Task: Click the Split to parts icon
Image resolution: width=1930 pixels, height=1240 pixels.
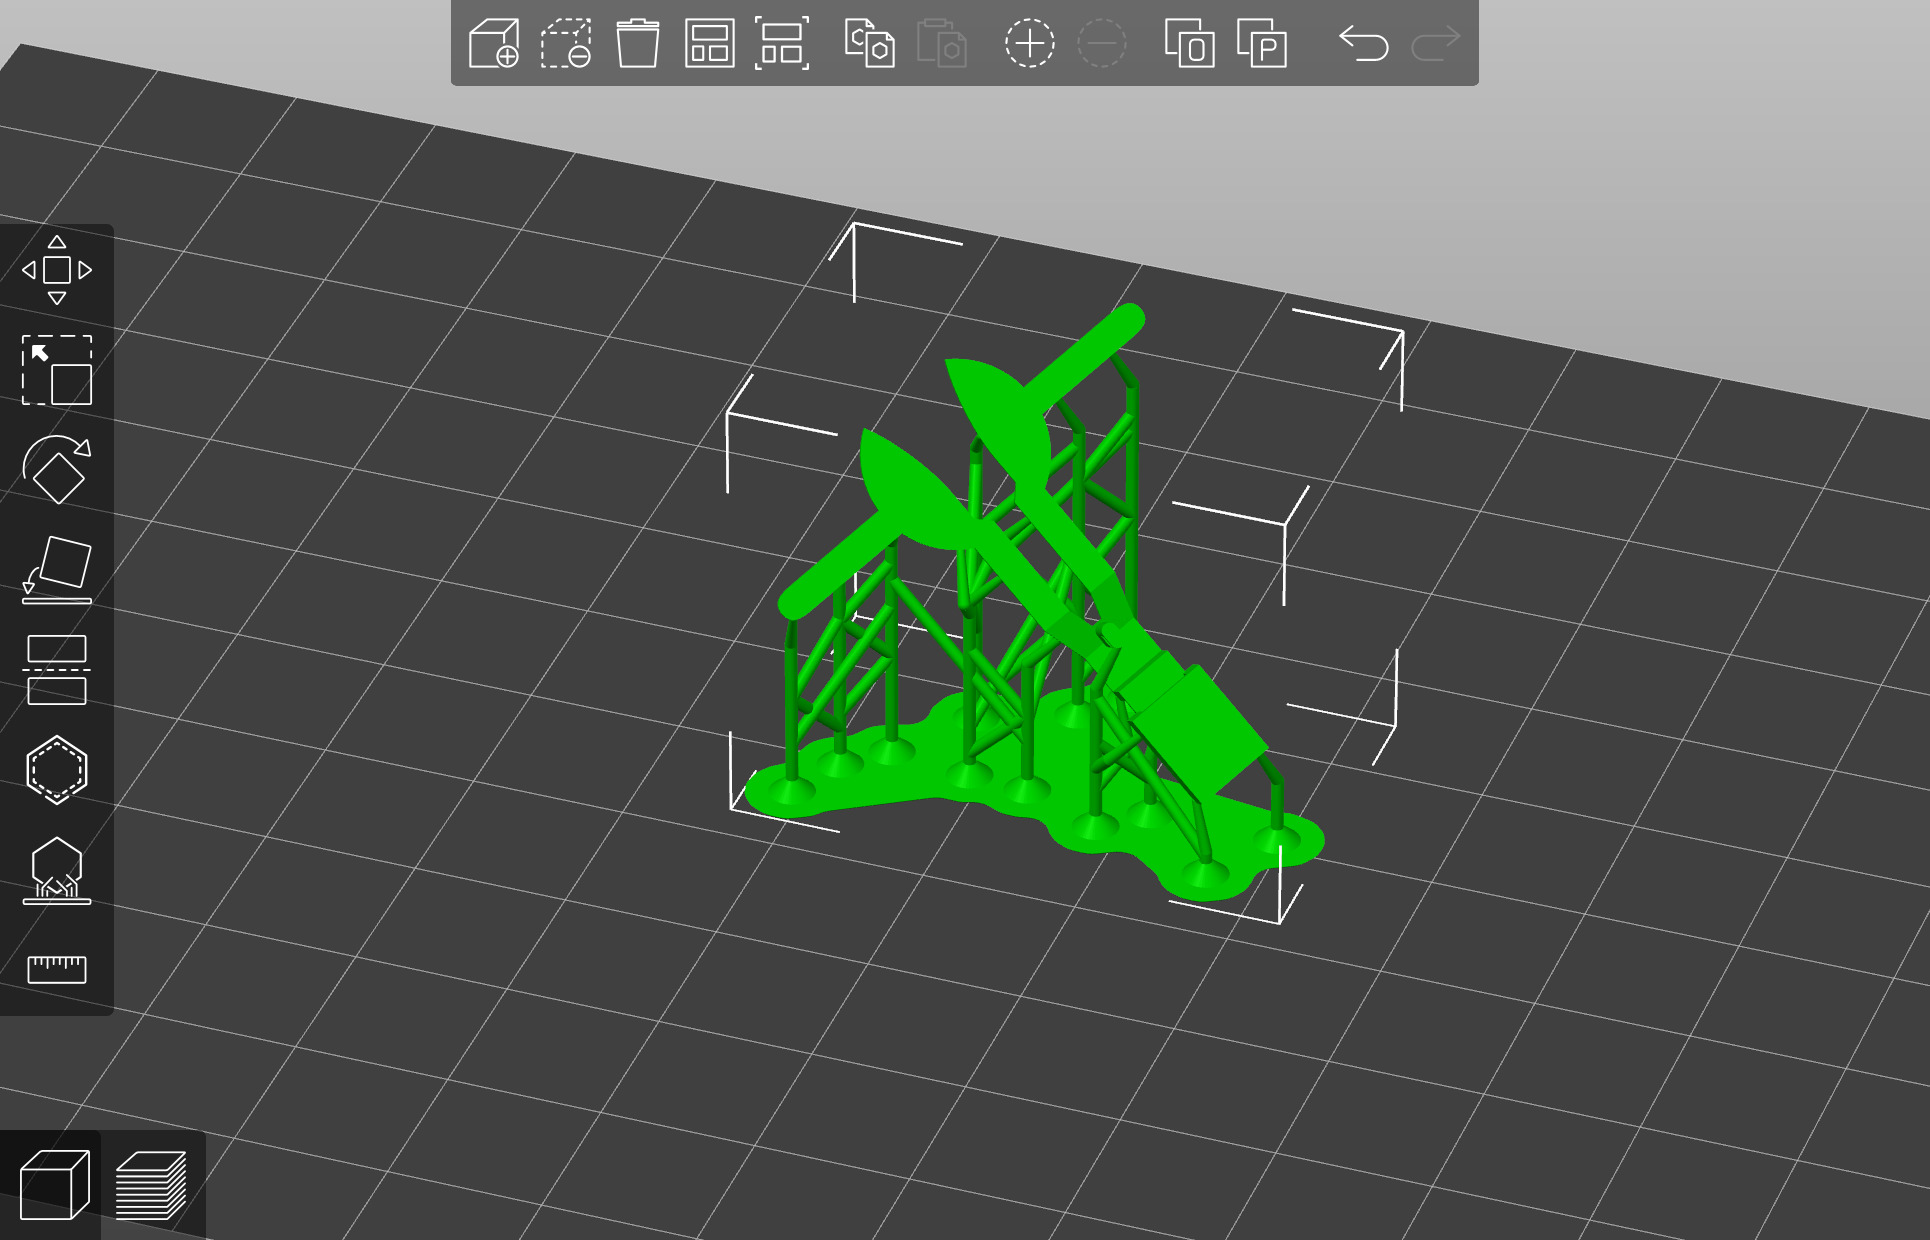Action: [x=1261, y=44]
